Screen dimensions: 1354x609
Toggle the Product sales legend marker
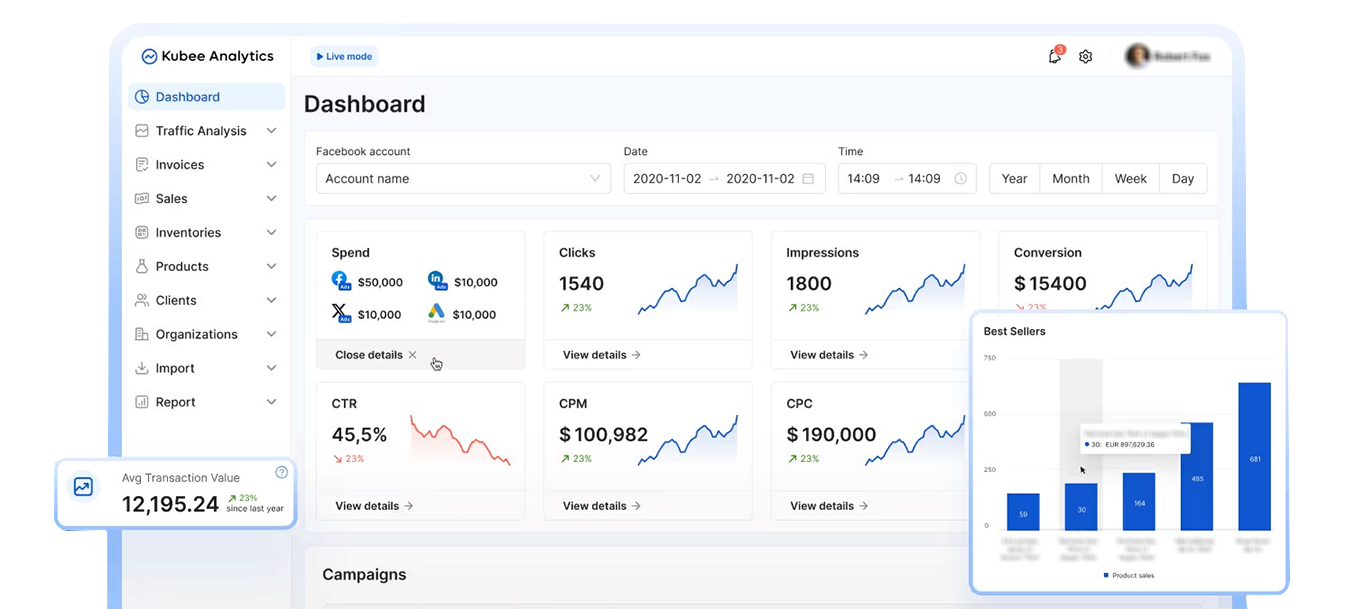coord(1106,575)
